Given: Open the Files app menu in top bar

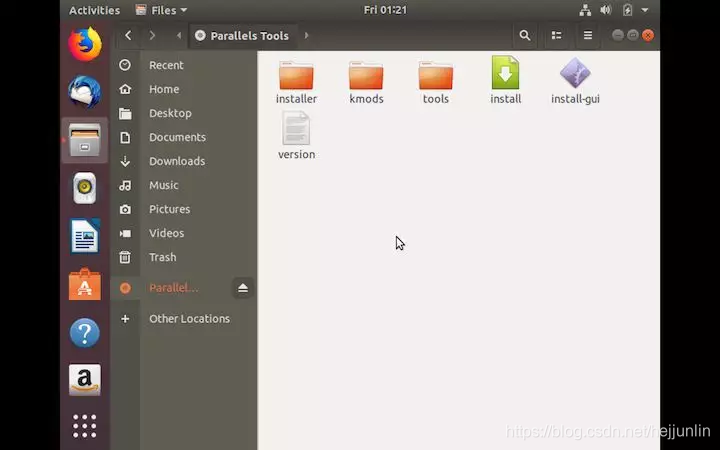Looking at the screenshot, I should [162, 10].
